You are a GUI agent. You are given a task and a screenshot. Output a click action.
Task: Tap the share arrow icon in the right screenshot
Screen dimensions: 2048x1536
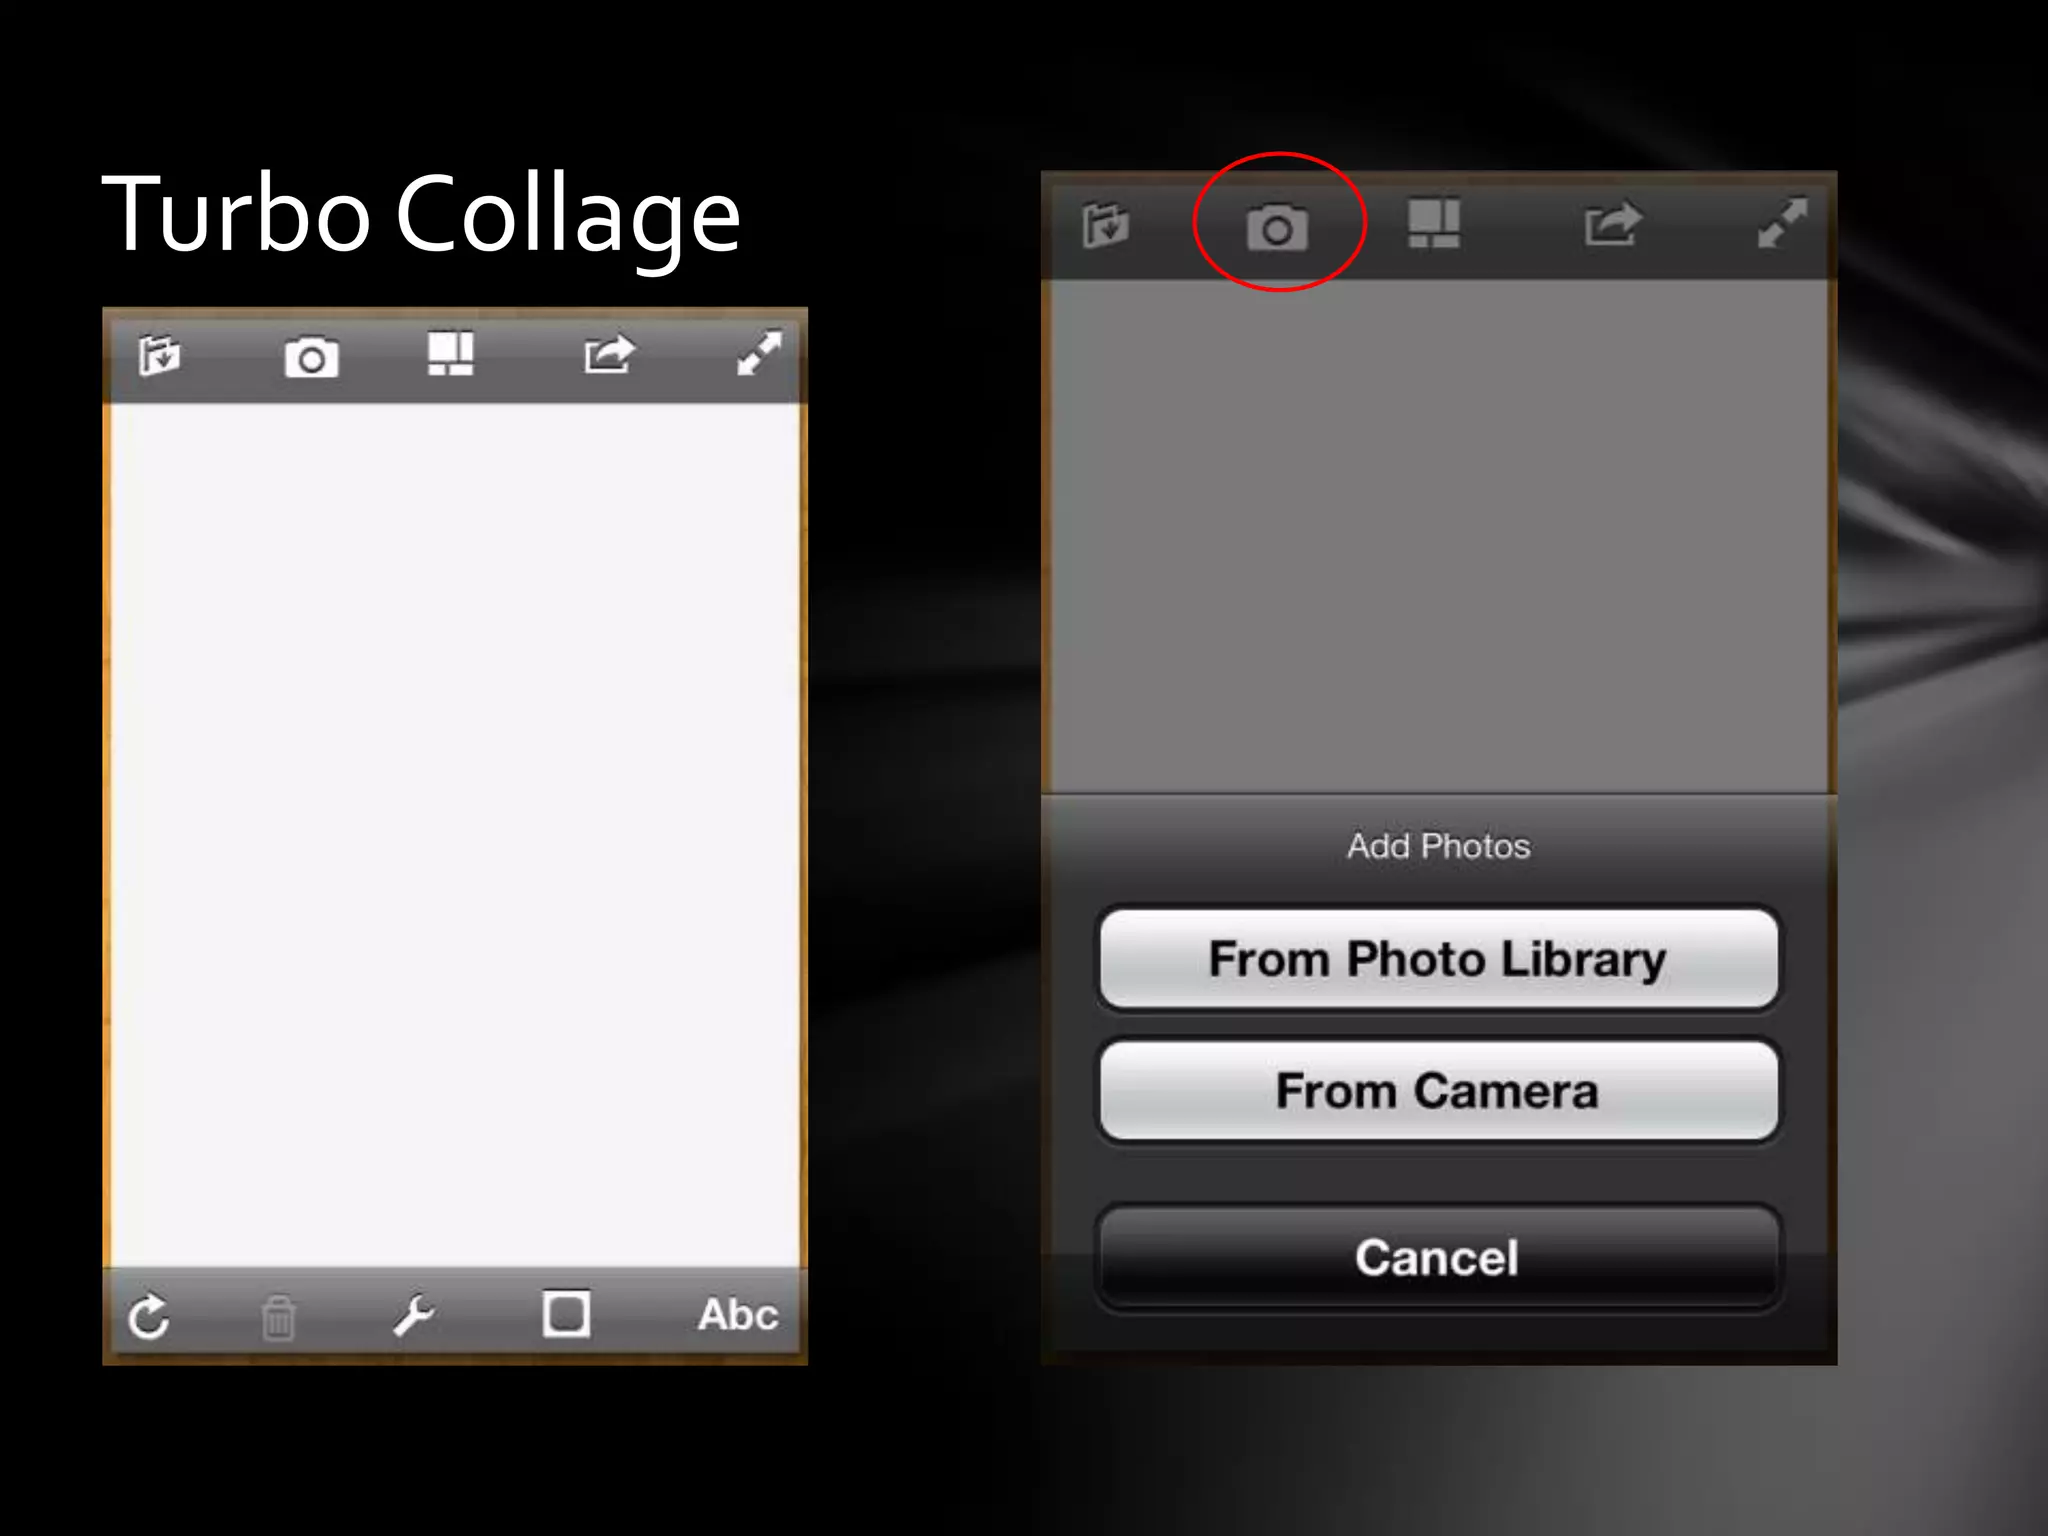[1612, 224]
